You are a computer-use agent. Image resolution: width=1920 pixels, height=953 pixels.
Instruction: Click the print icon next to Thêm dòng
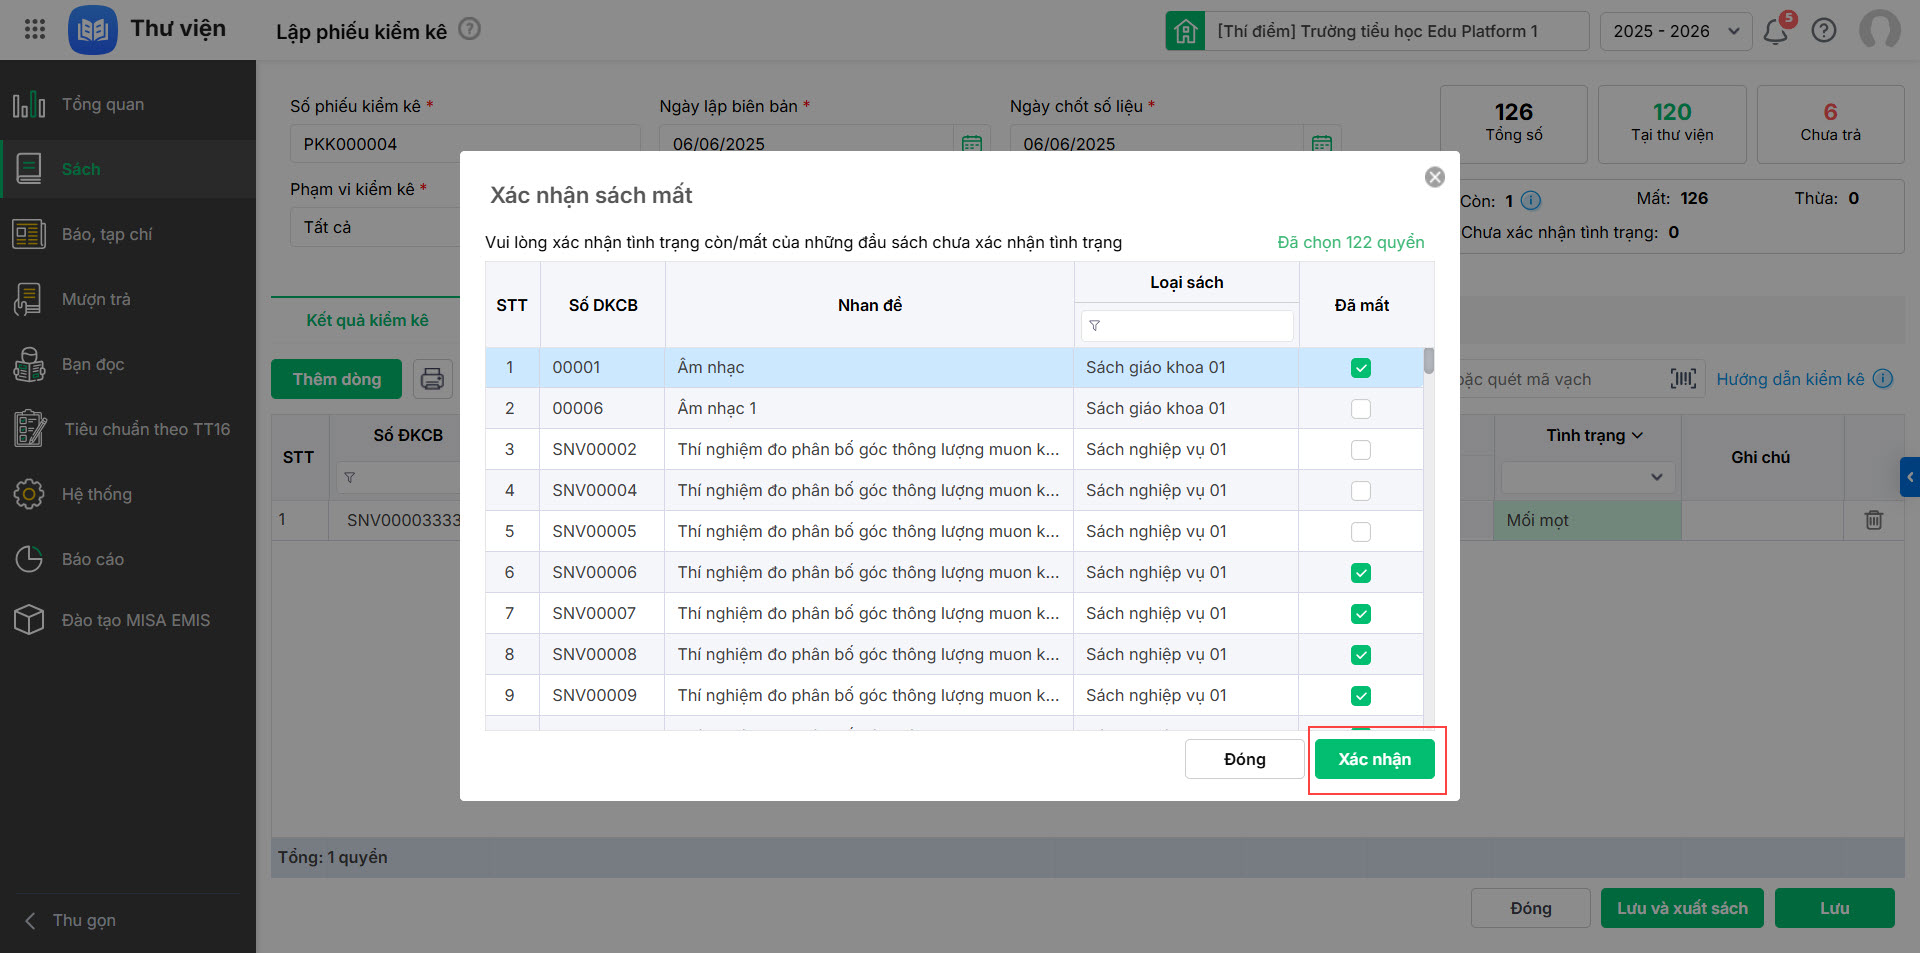coord(433,379)
